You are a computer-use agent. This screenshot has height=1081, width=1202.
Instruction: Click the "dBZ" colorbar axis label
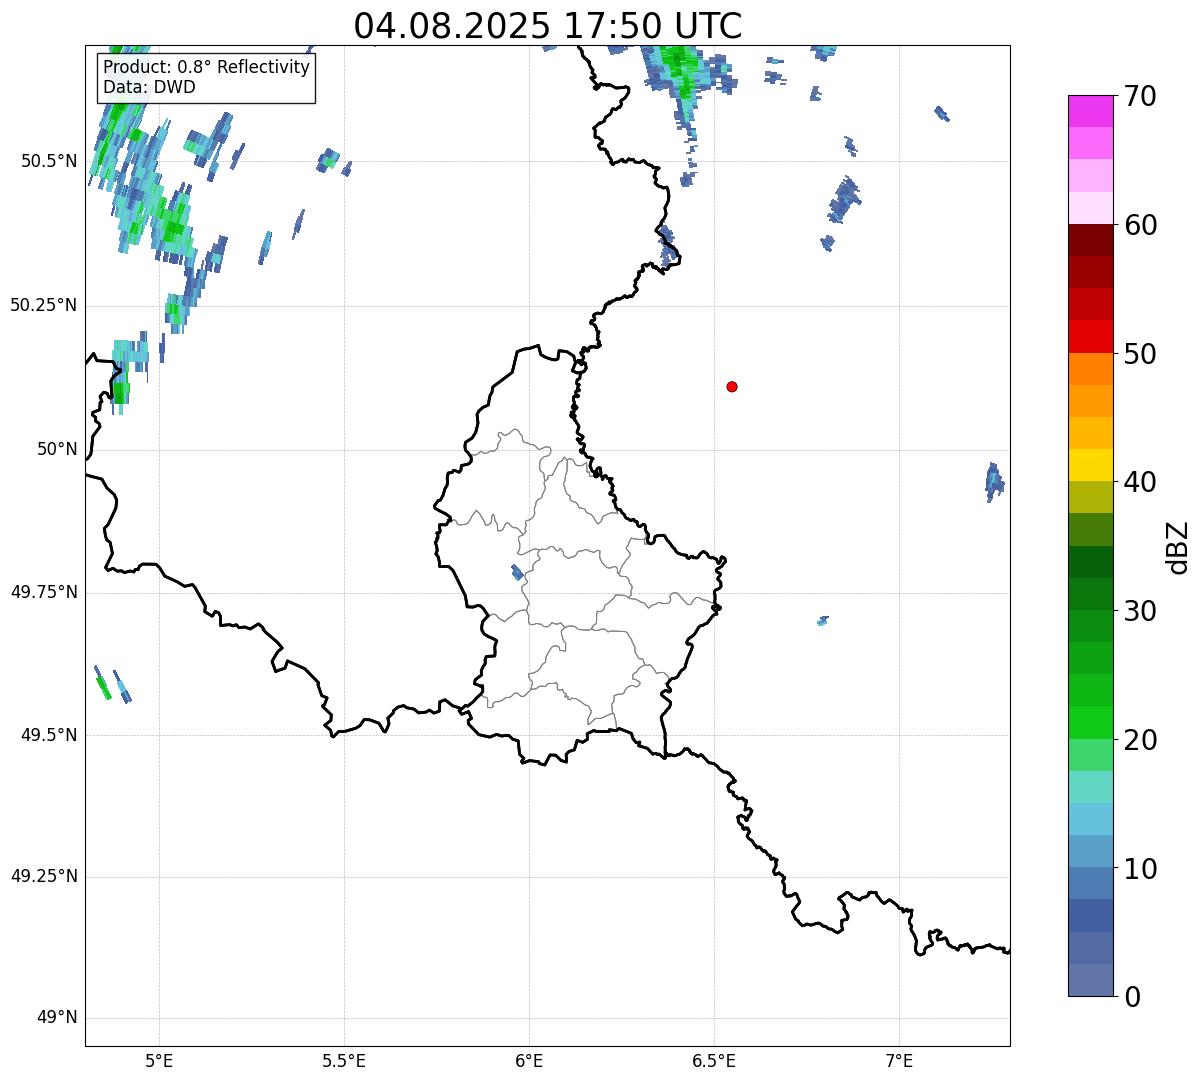[1178, 547]
